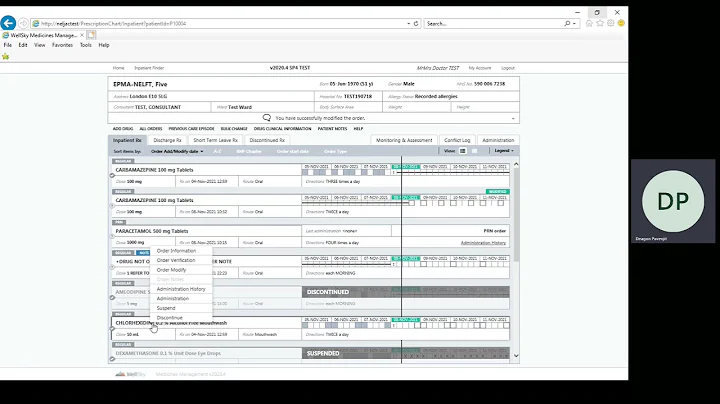Click the smiley feedback icon

point(621,23)
